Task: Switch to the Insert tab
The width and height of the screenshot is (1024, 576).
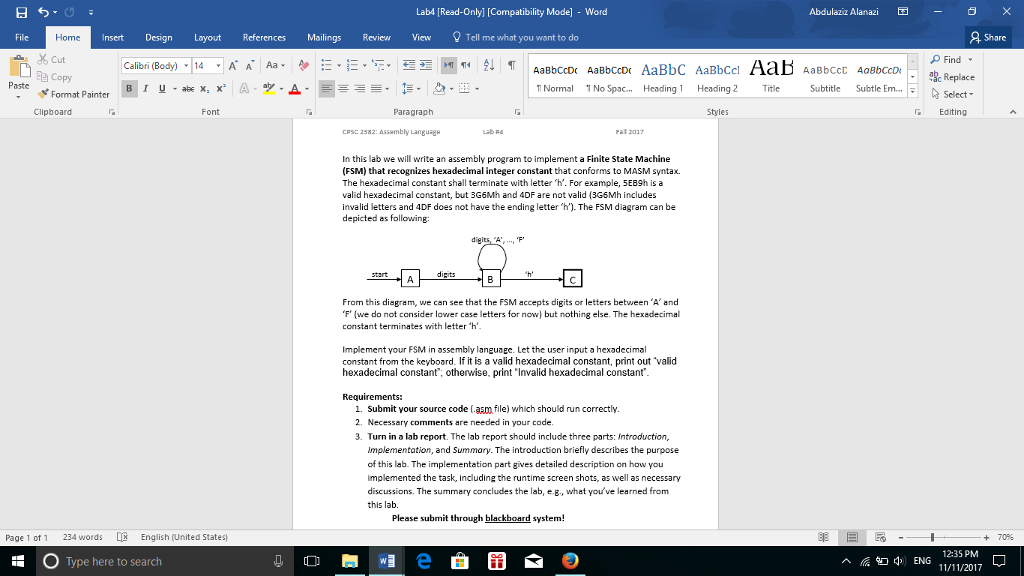Action: [x=111, y=37]
